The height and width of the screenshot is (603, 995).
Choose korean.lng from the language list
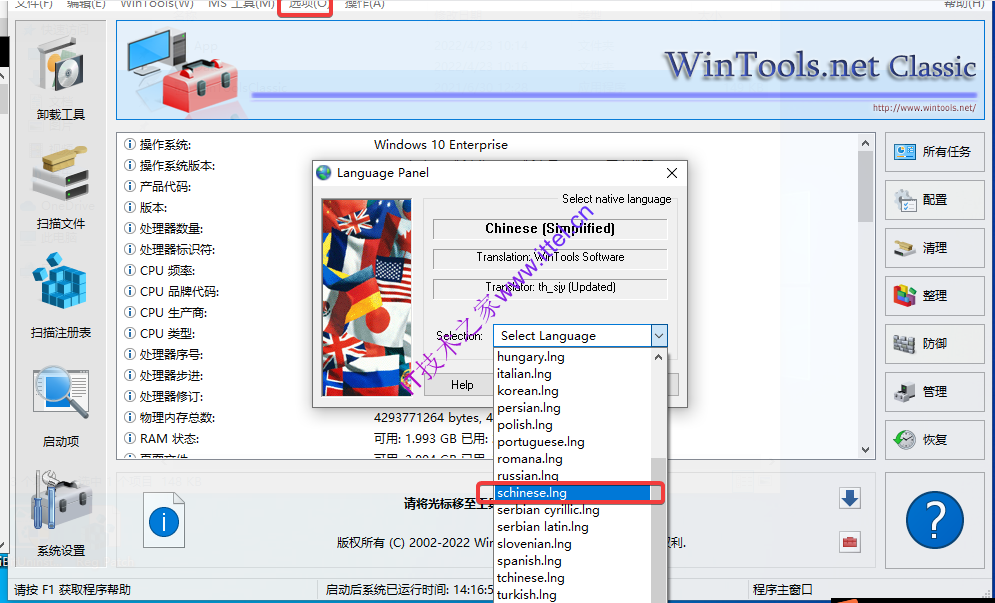(573, 391)
